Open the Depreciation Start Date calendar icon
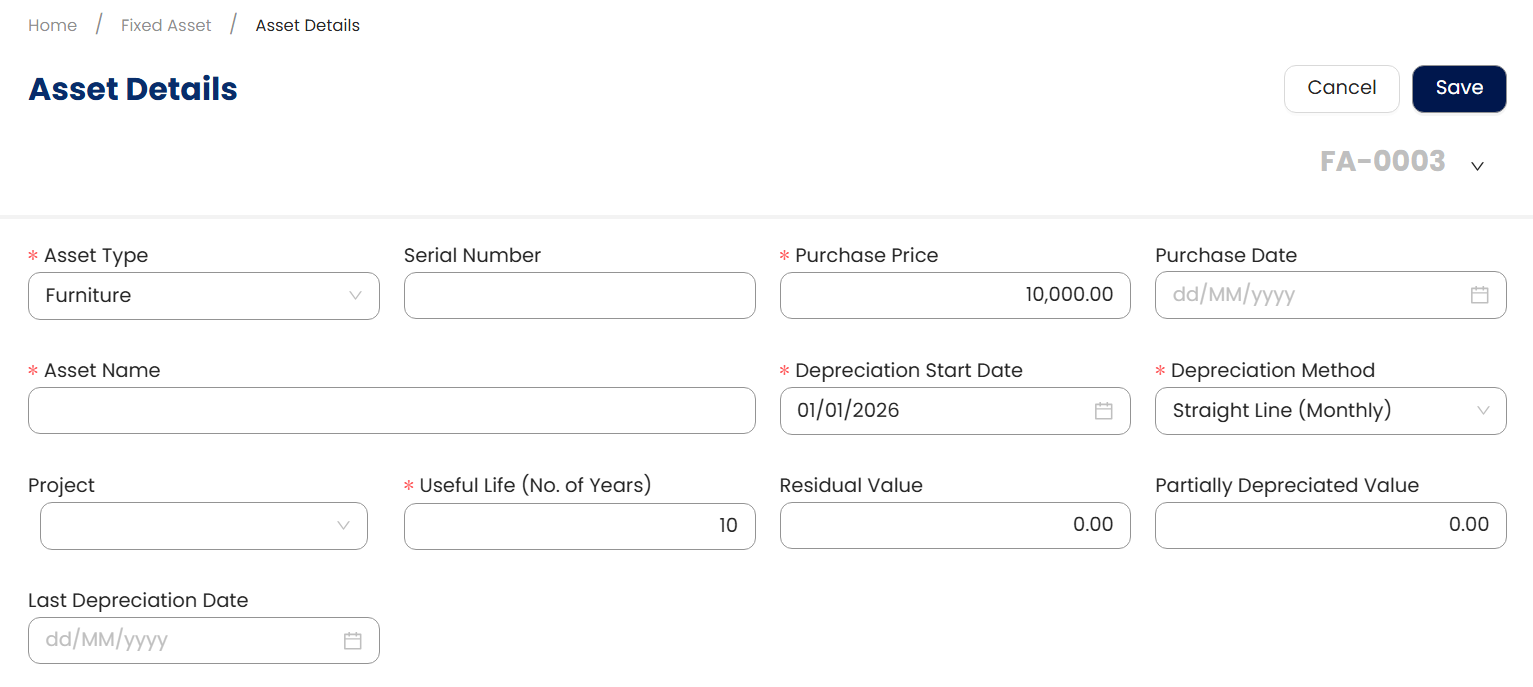 point(1103,411)
